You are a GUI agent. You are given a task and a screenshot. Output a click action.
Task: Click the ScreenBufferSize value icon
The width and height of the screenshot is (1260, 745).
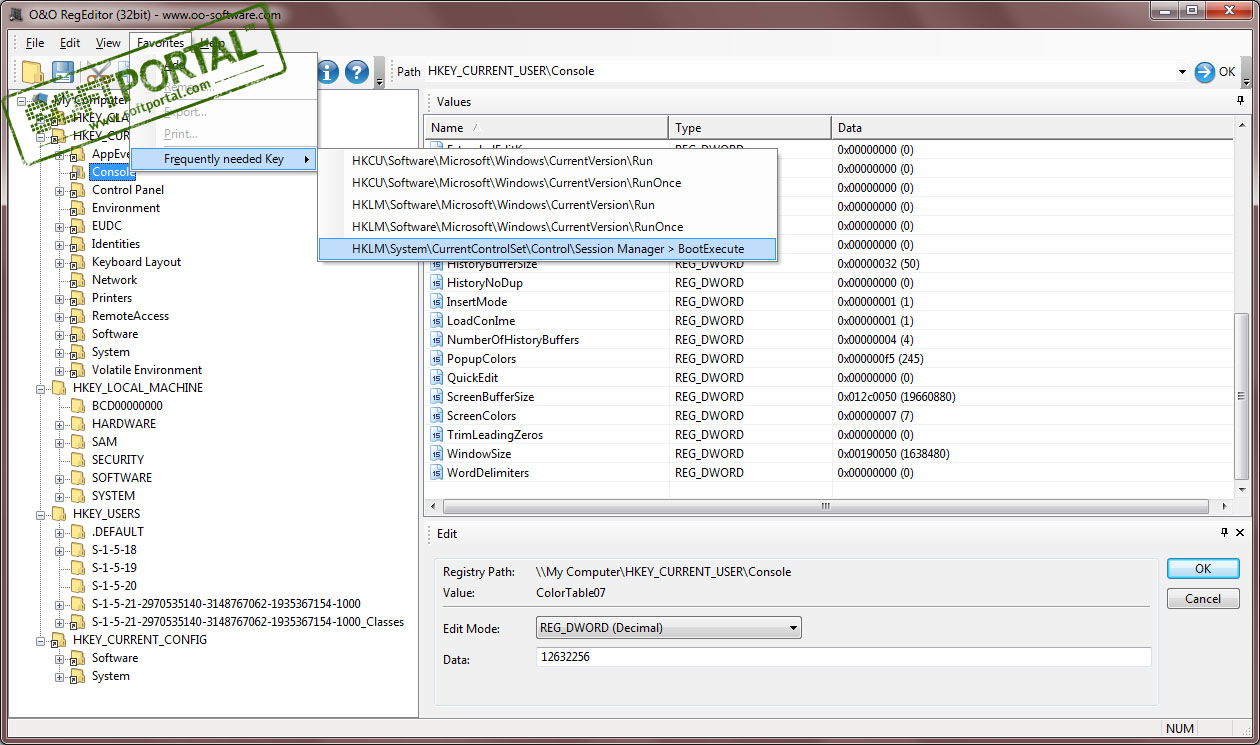tap(437, 397)
